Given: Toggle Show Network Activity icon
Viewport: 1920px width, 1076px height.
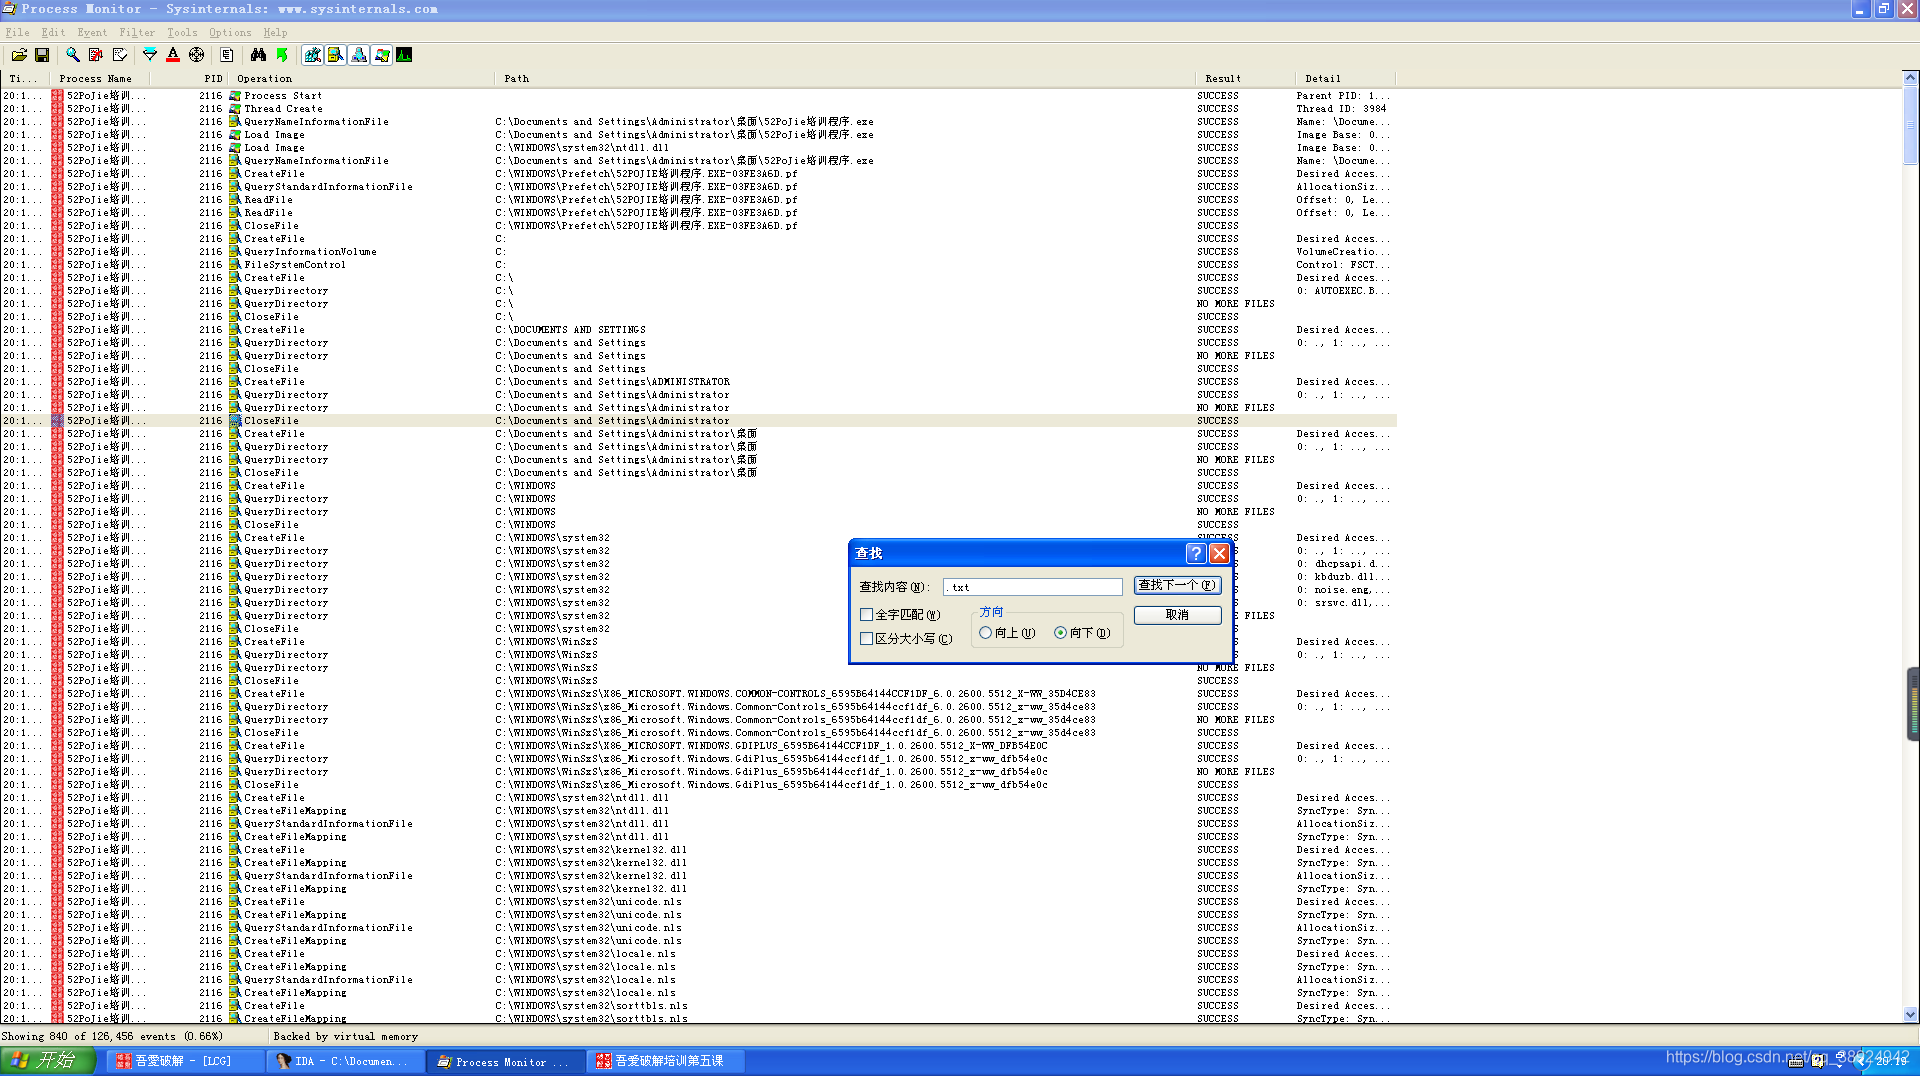Looking at the screenshot, I should pyautogui.click(x=359, y=55).
